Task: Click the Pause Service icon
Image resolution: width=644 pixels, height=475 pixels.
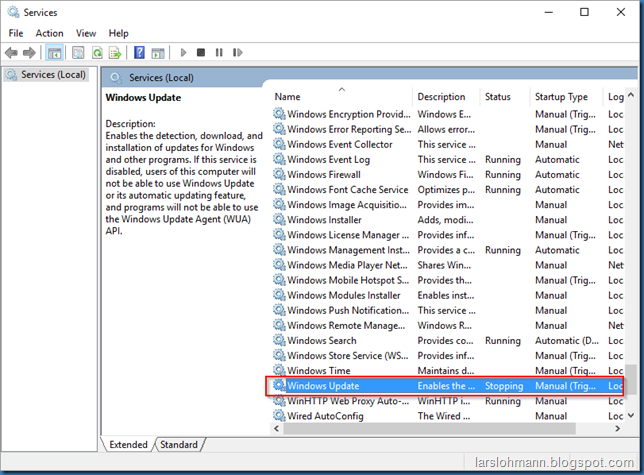Action: point(219,53)
